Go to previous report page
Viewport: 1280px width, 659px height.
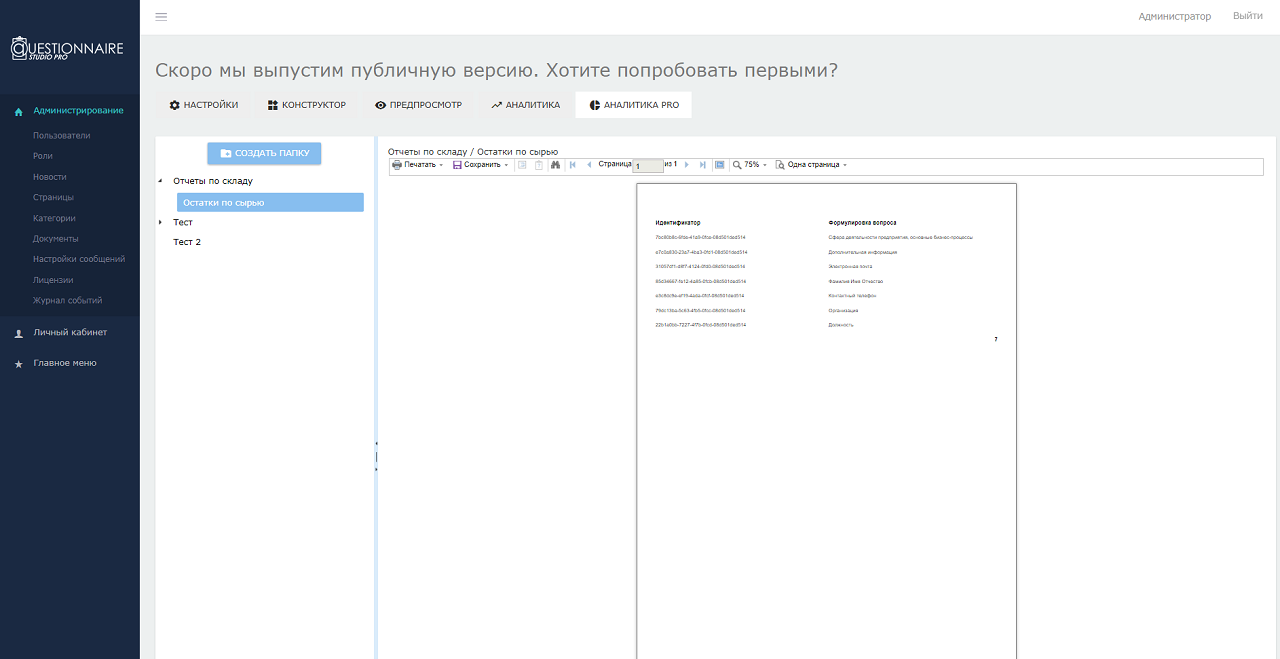click(x=588, y=165)
